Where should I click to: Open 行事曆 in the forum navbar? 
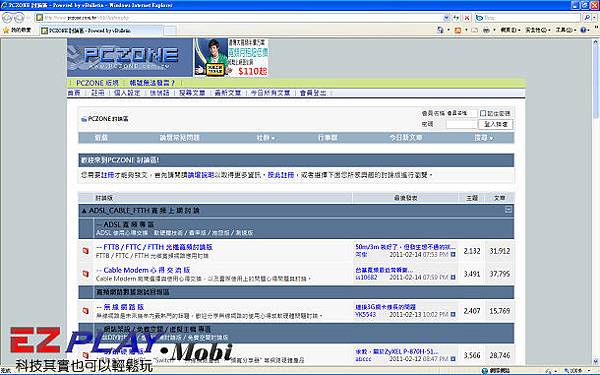point(328,138)
